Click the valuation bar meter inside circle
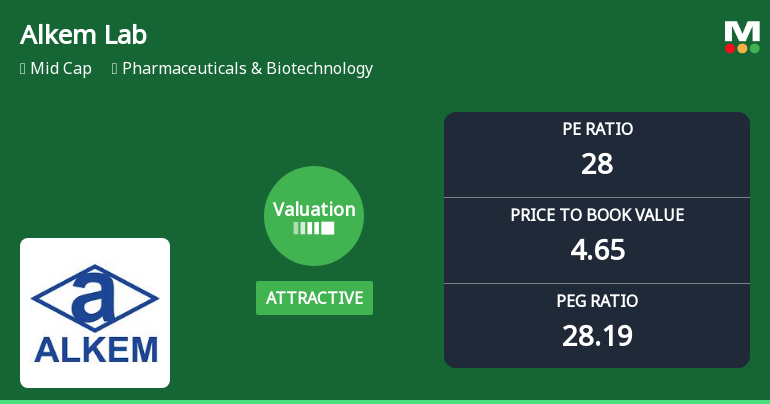The height and width of the screenshot is (404, 770). 314,228
